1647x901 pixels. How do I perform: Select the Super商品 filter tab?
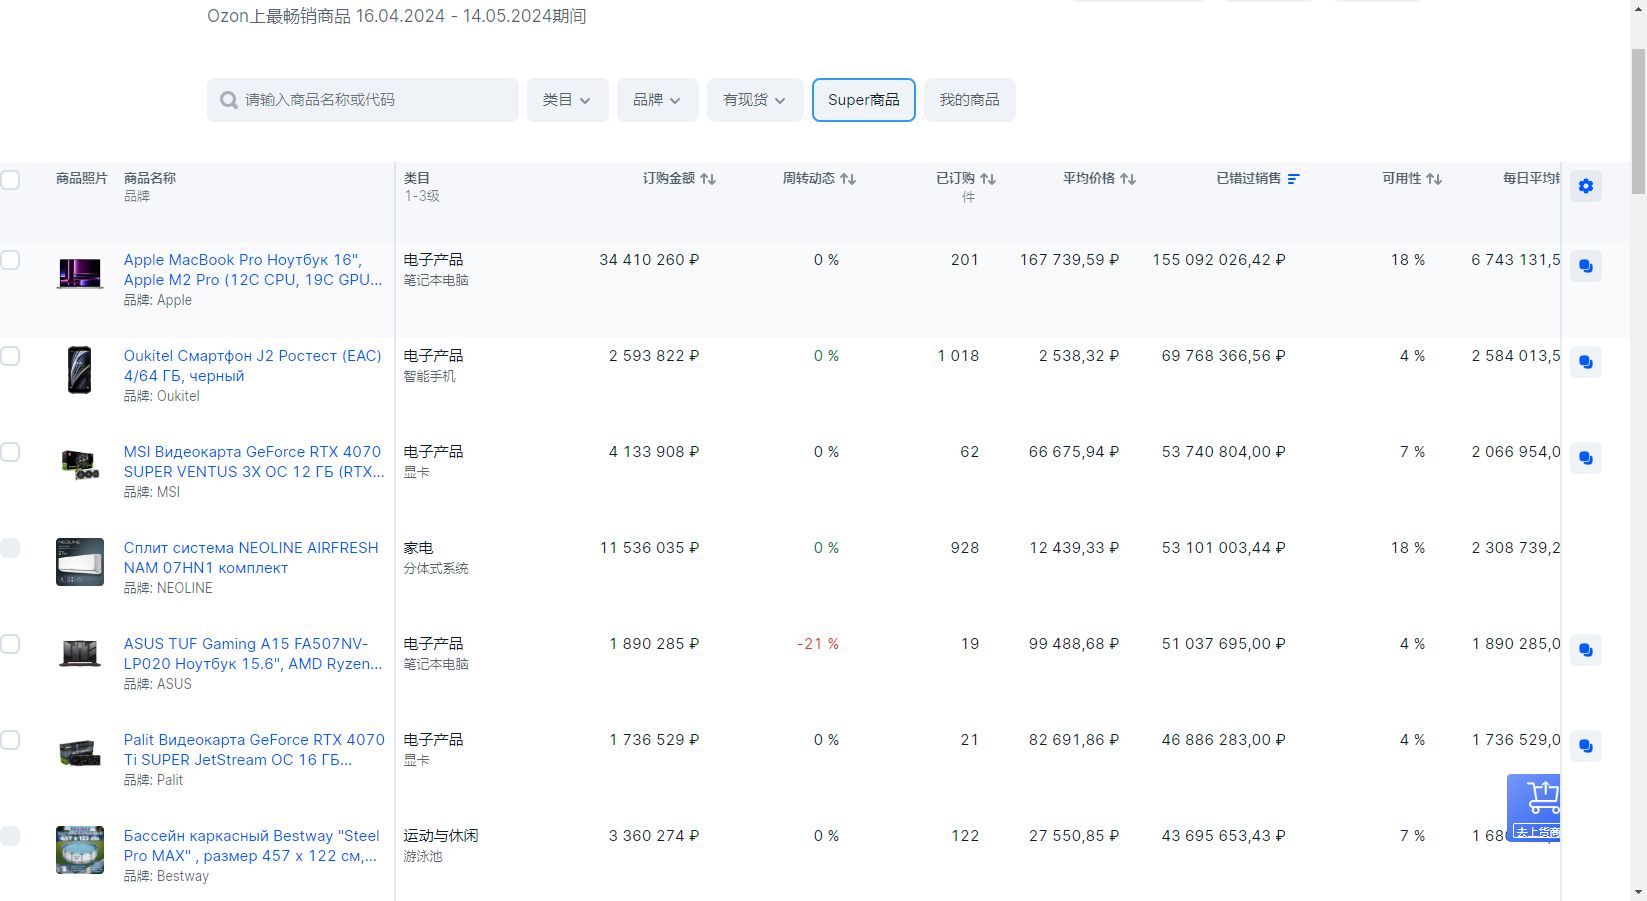864,100
